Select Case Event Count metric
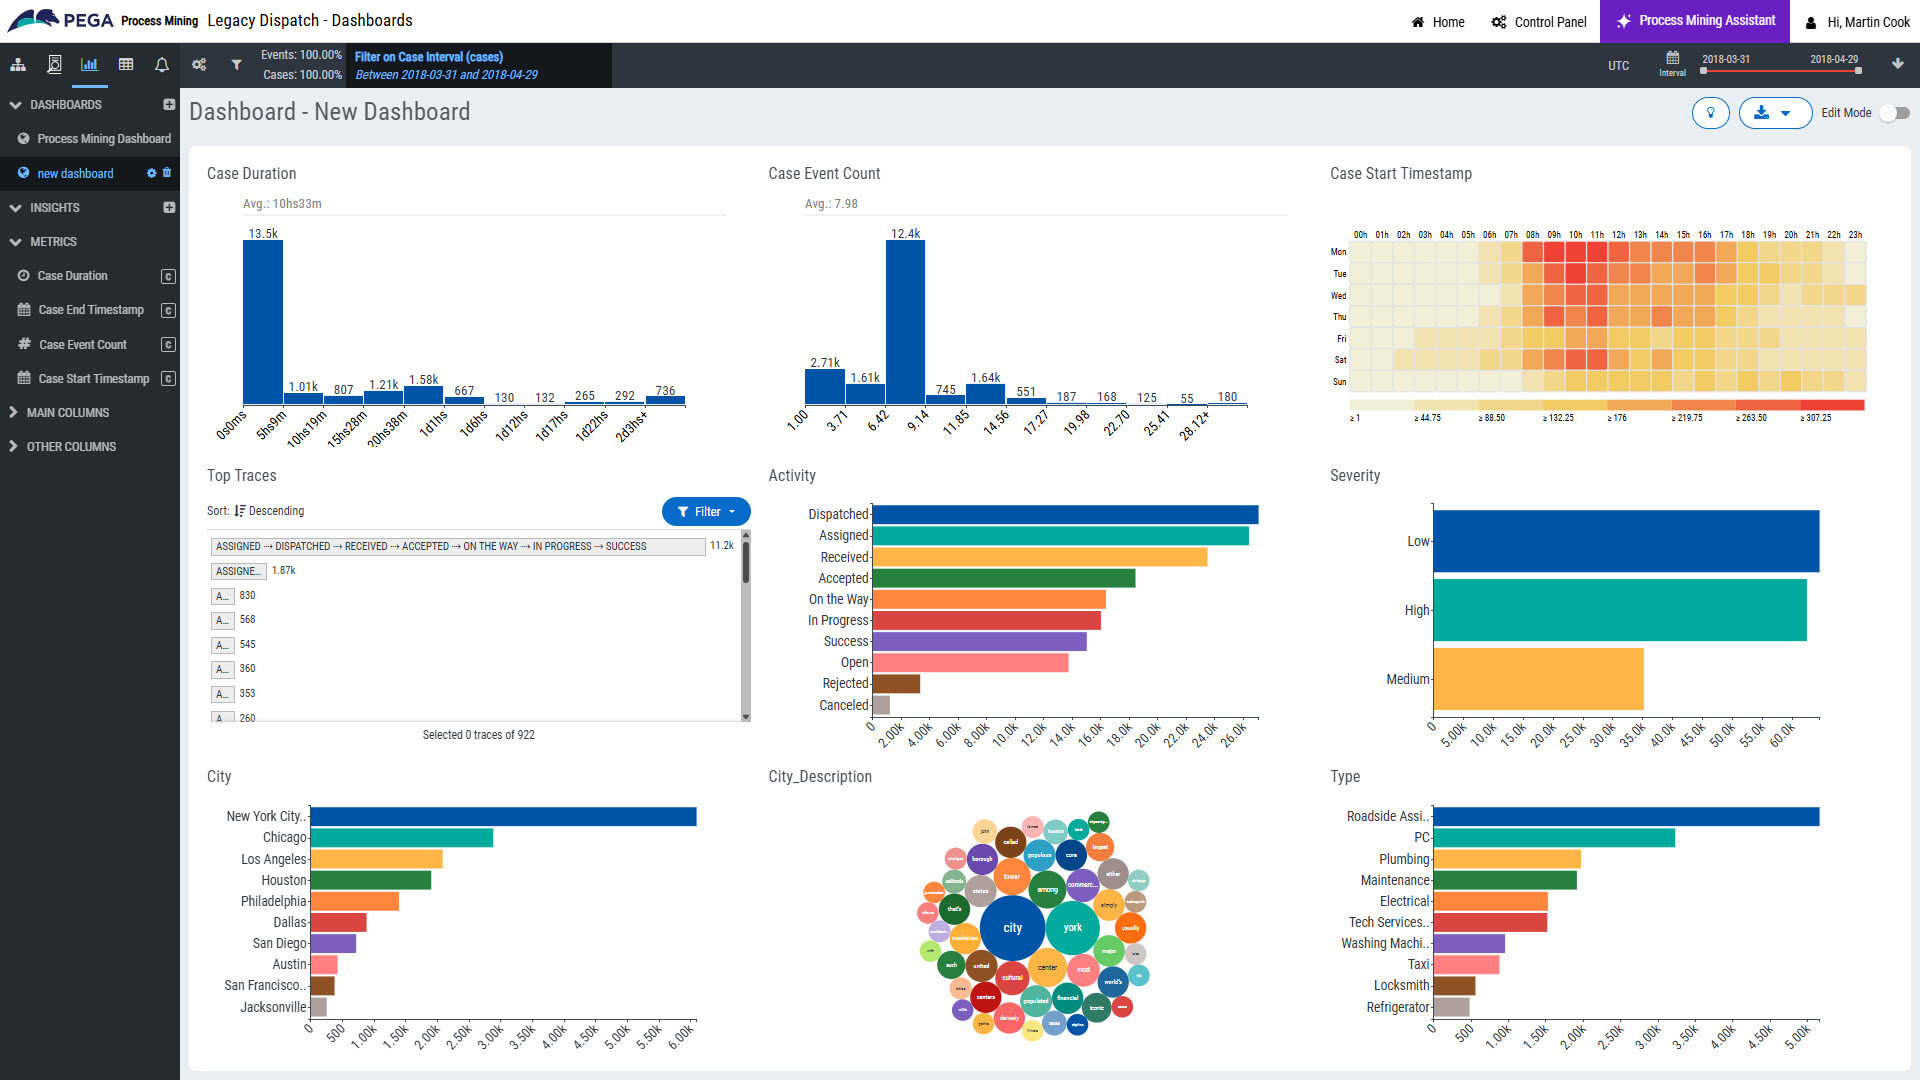 (83, 345)
